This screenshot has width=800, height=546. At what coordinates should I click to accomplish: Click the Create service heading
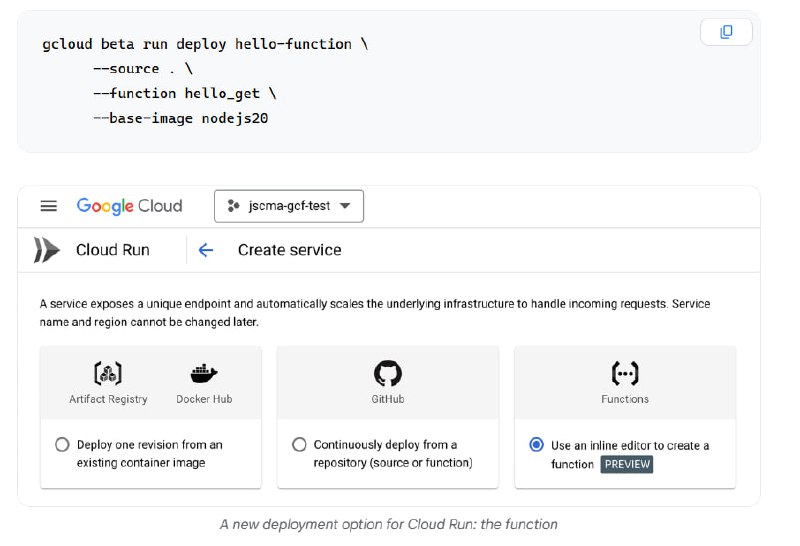[290, 250]
